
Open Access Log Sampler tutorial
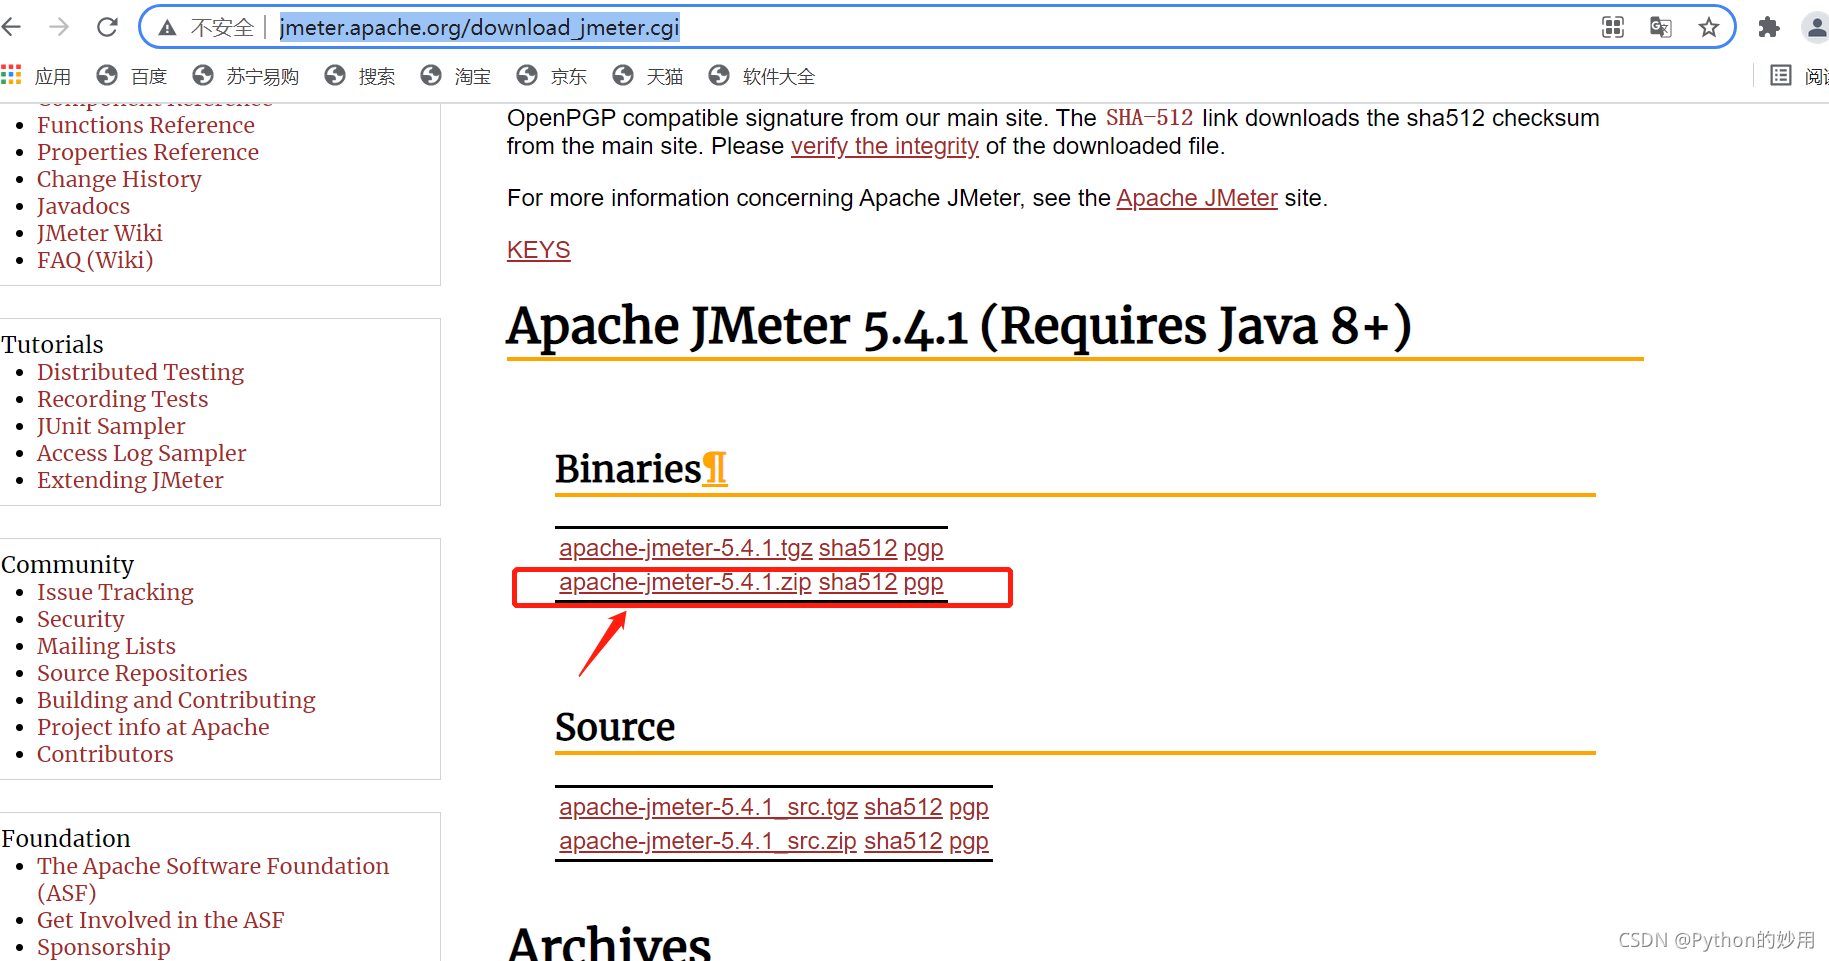coord(141,453)
